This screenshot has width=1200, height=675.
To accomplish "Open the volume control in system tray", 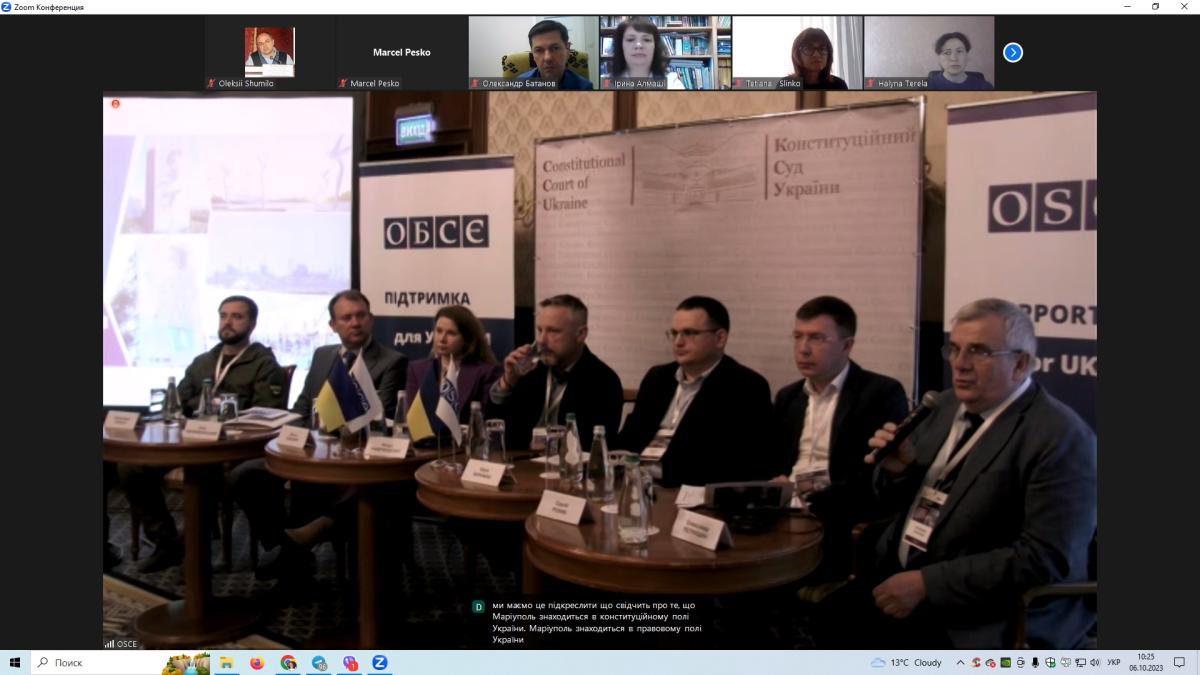I will point(1094,662).
